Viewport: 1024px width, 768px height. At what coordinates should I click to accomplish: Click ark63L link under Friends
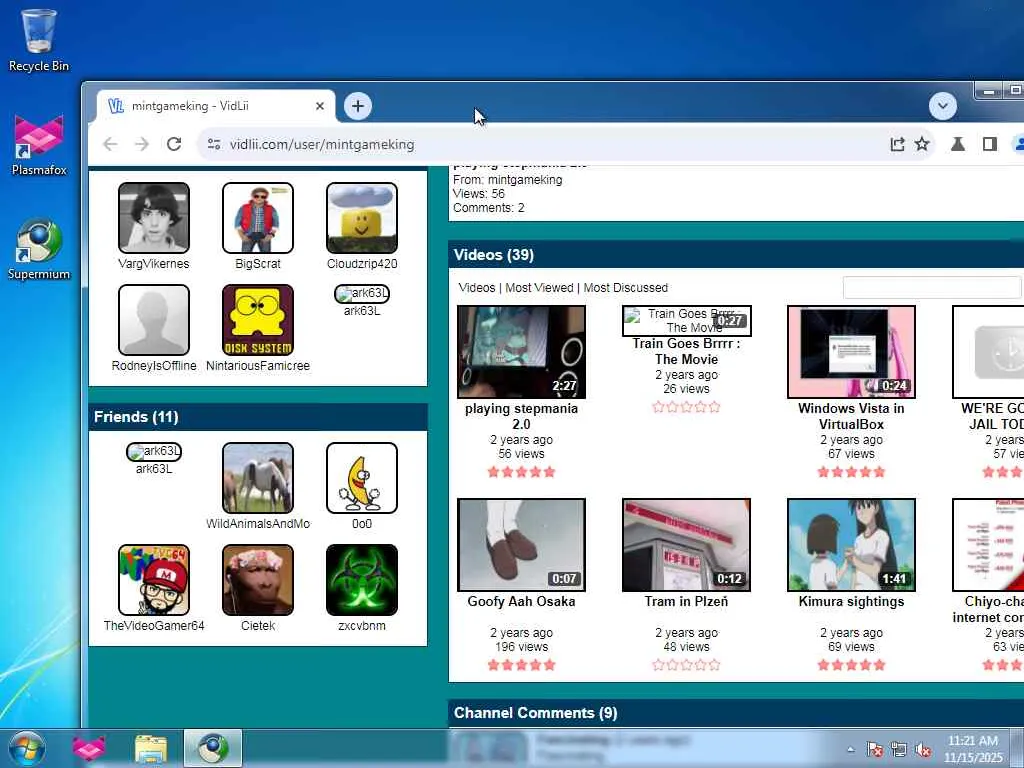(x=153, y=469)
